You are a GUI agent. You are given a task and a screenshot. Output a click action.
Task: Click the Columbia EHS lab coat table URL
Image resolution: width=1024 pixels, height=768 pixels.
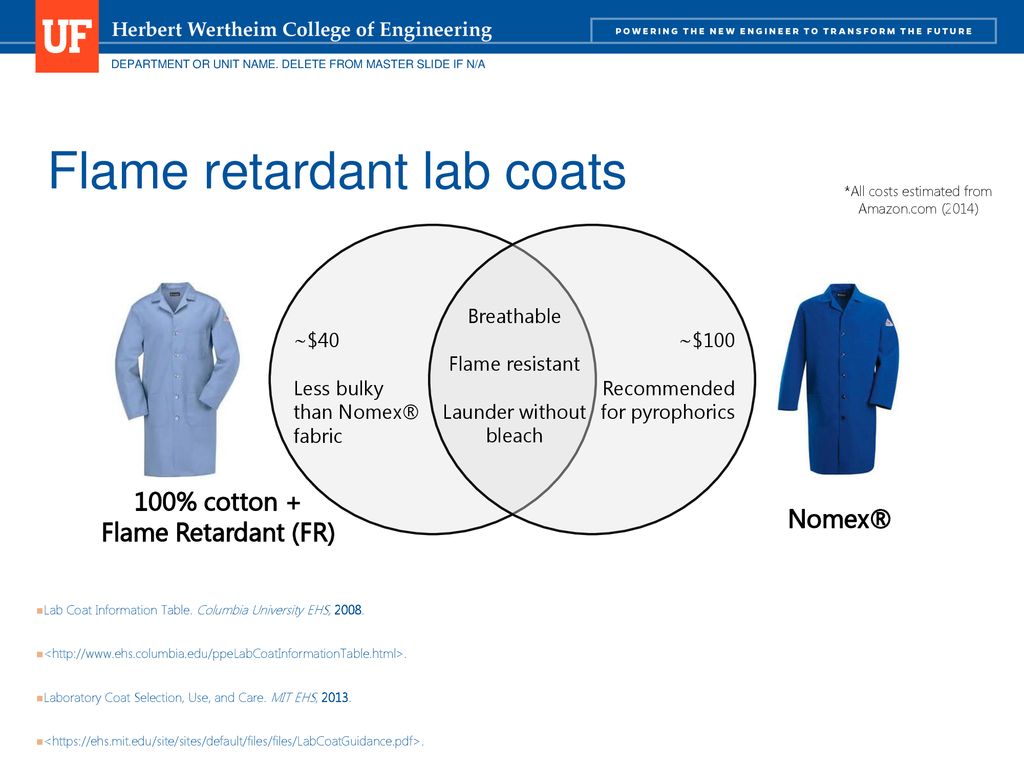pos(225,654)
